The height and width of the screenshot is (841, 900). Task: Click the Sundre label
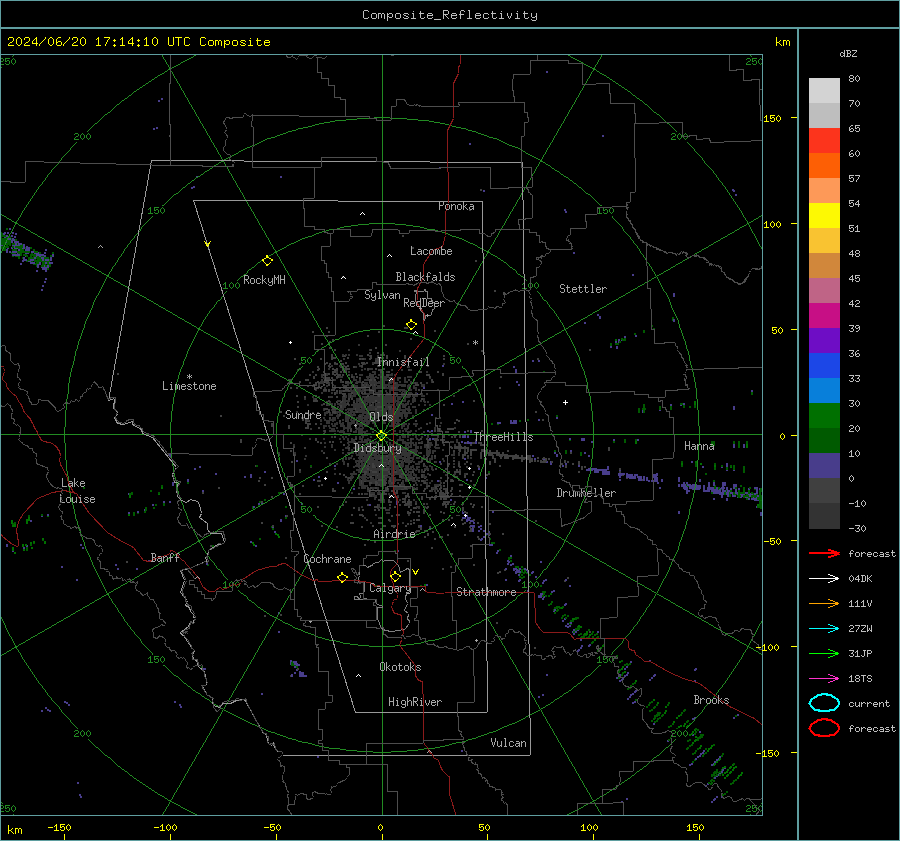(303, 415)
